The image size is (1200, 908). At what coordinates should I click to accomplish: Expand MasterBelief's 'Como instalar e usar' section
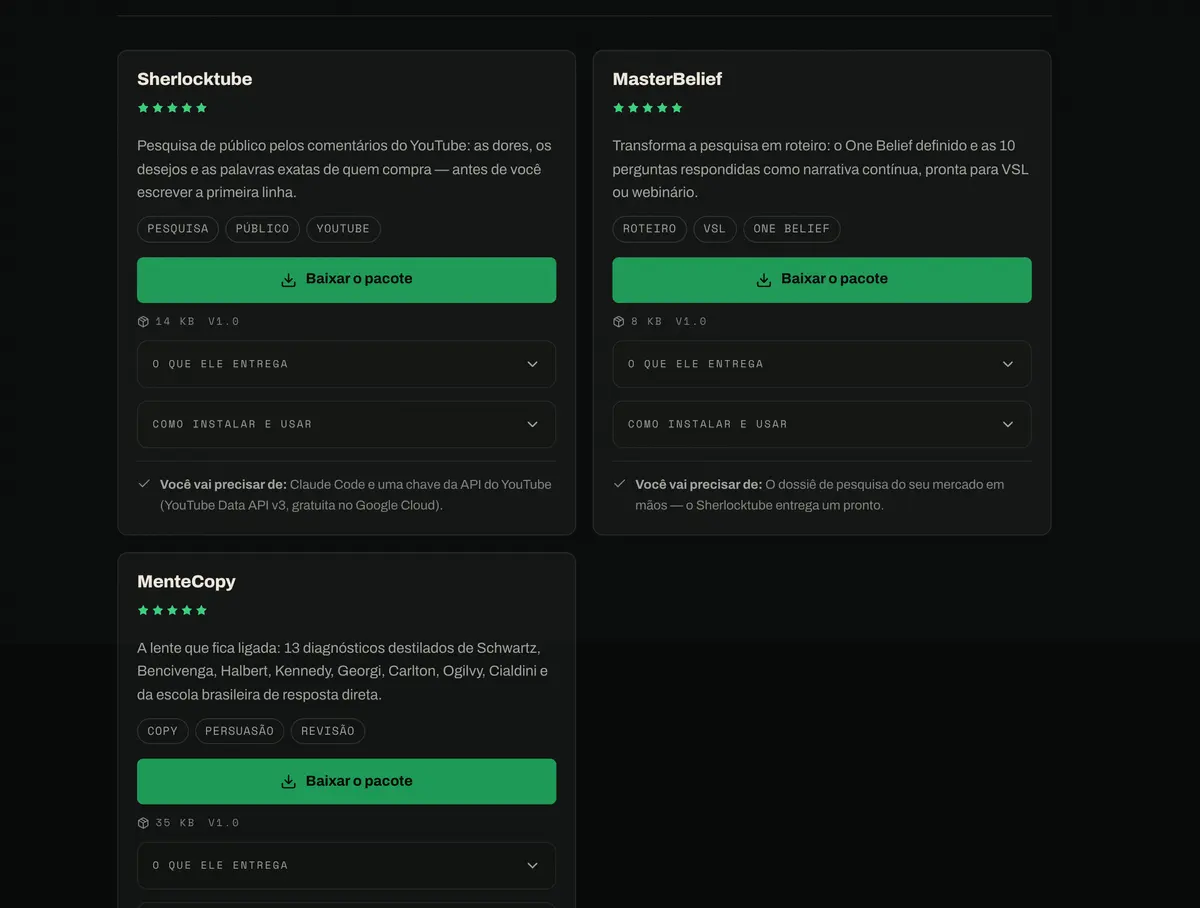(x=821, y=424)
